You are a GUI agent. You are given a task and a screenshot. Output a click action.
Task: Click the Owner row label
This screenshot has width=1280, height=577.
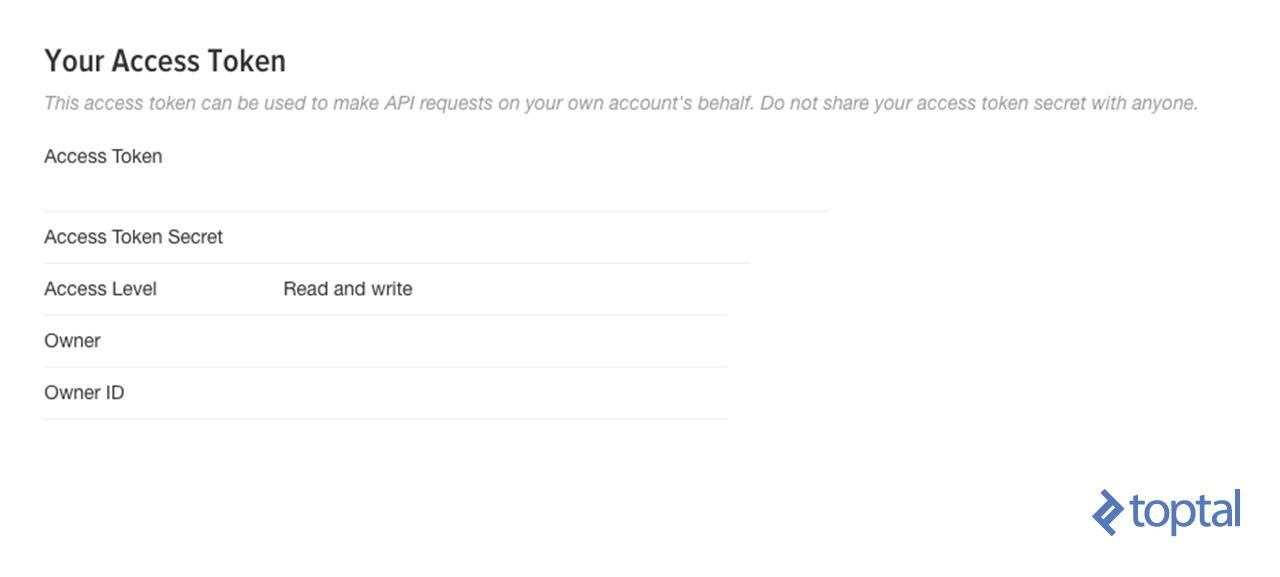[x=72, y=341]
